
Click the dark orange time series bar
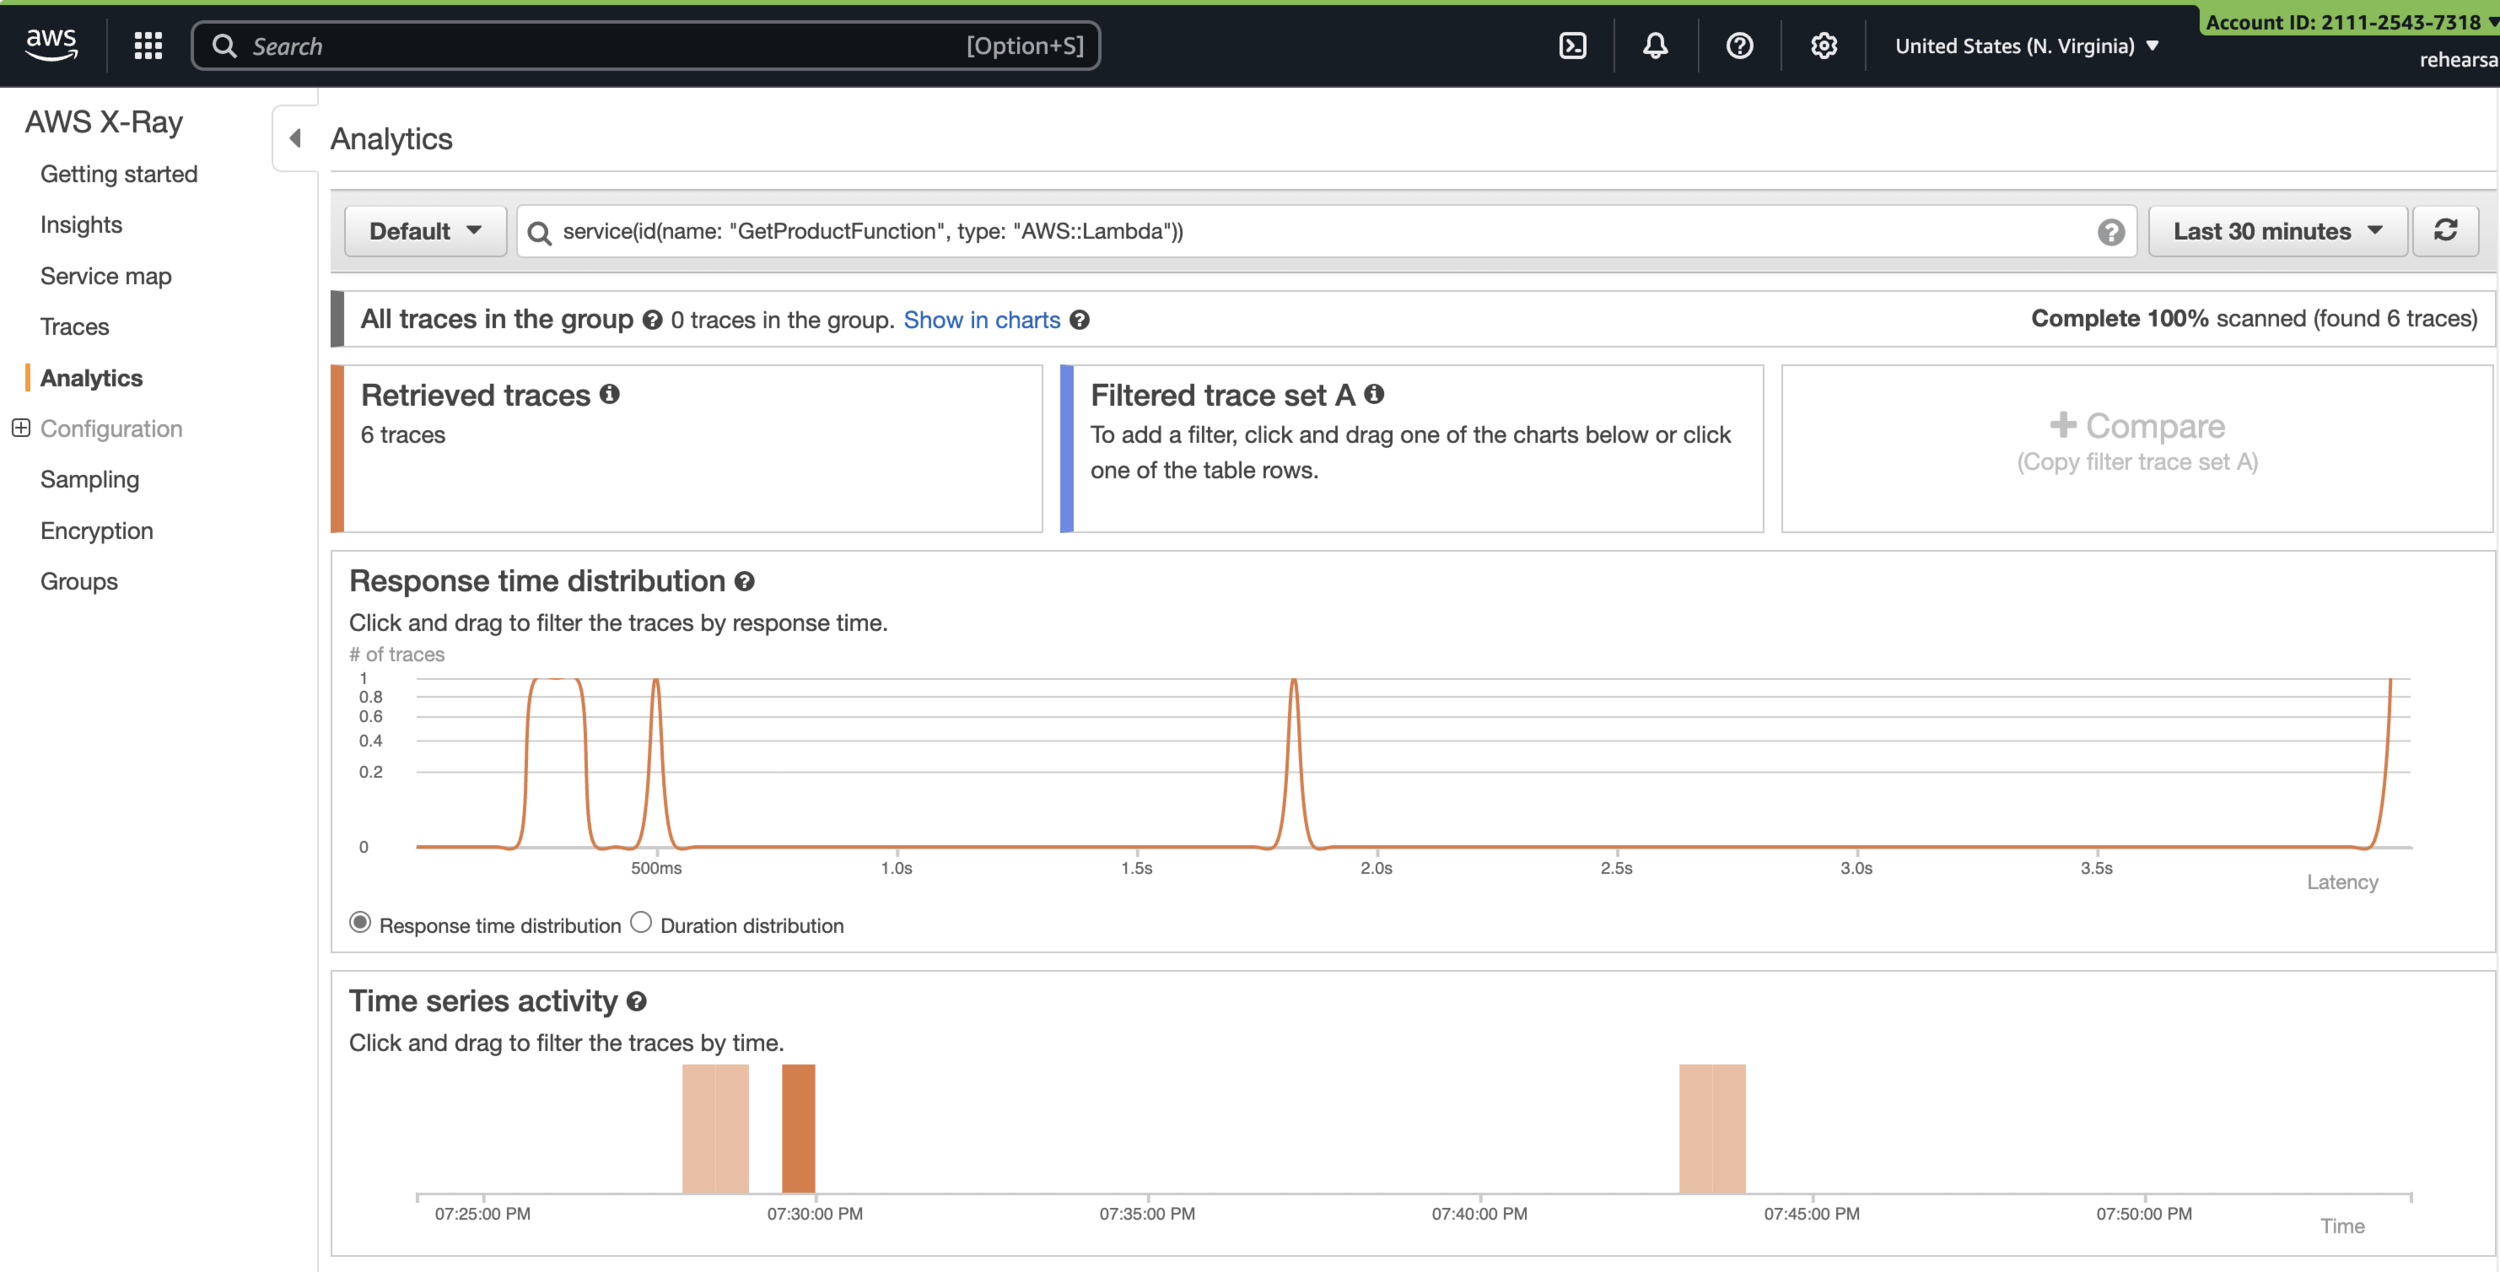pyautogui.click(x=798, y=1128)
